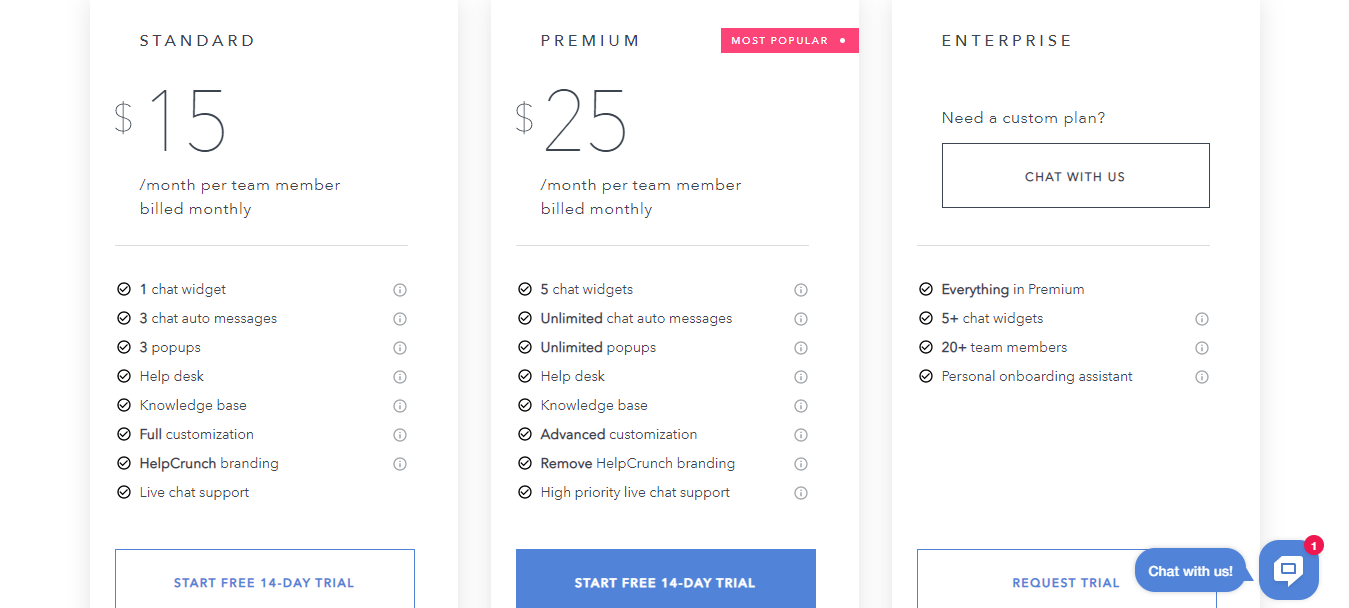This screenshot has height=608, width=1349.
Task: Click info icon beside Personal onboarding assistant
Action: (x=1202, y=376)
